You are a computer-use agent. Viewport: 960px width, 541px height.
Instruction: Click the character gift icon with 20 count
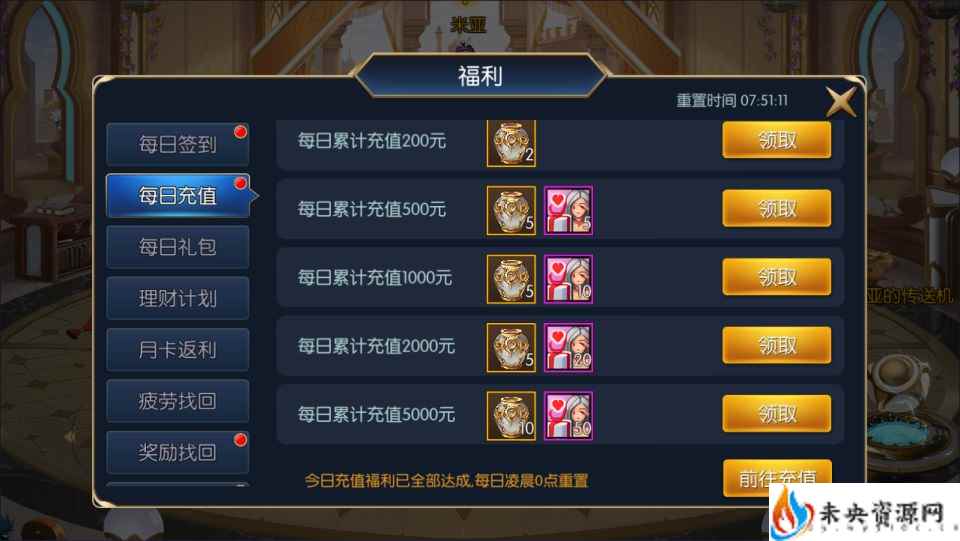click(x=568, y=348)
